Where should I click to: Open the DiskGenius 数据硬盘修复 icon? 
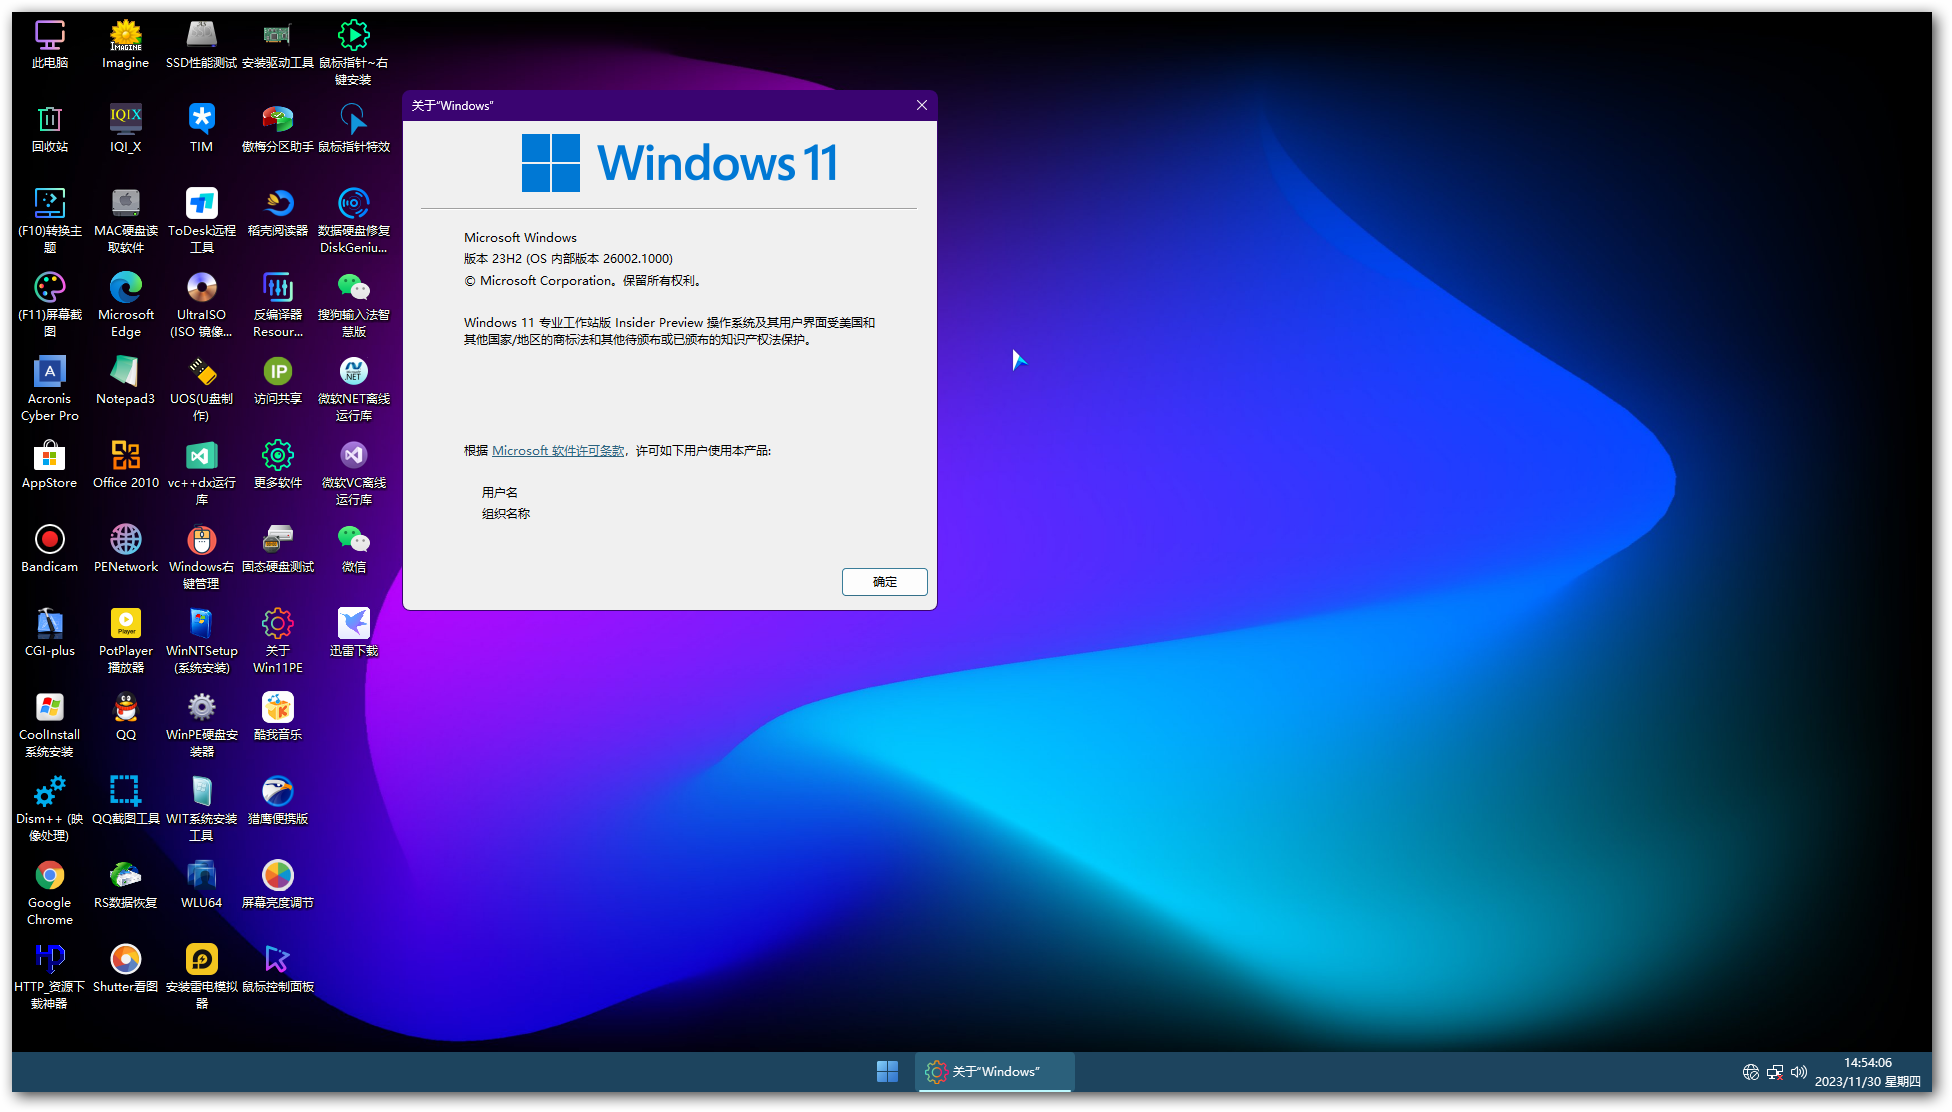(x=354, y=220)
